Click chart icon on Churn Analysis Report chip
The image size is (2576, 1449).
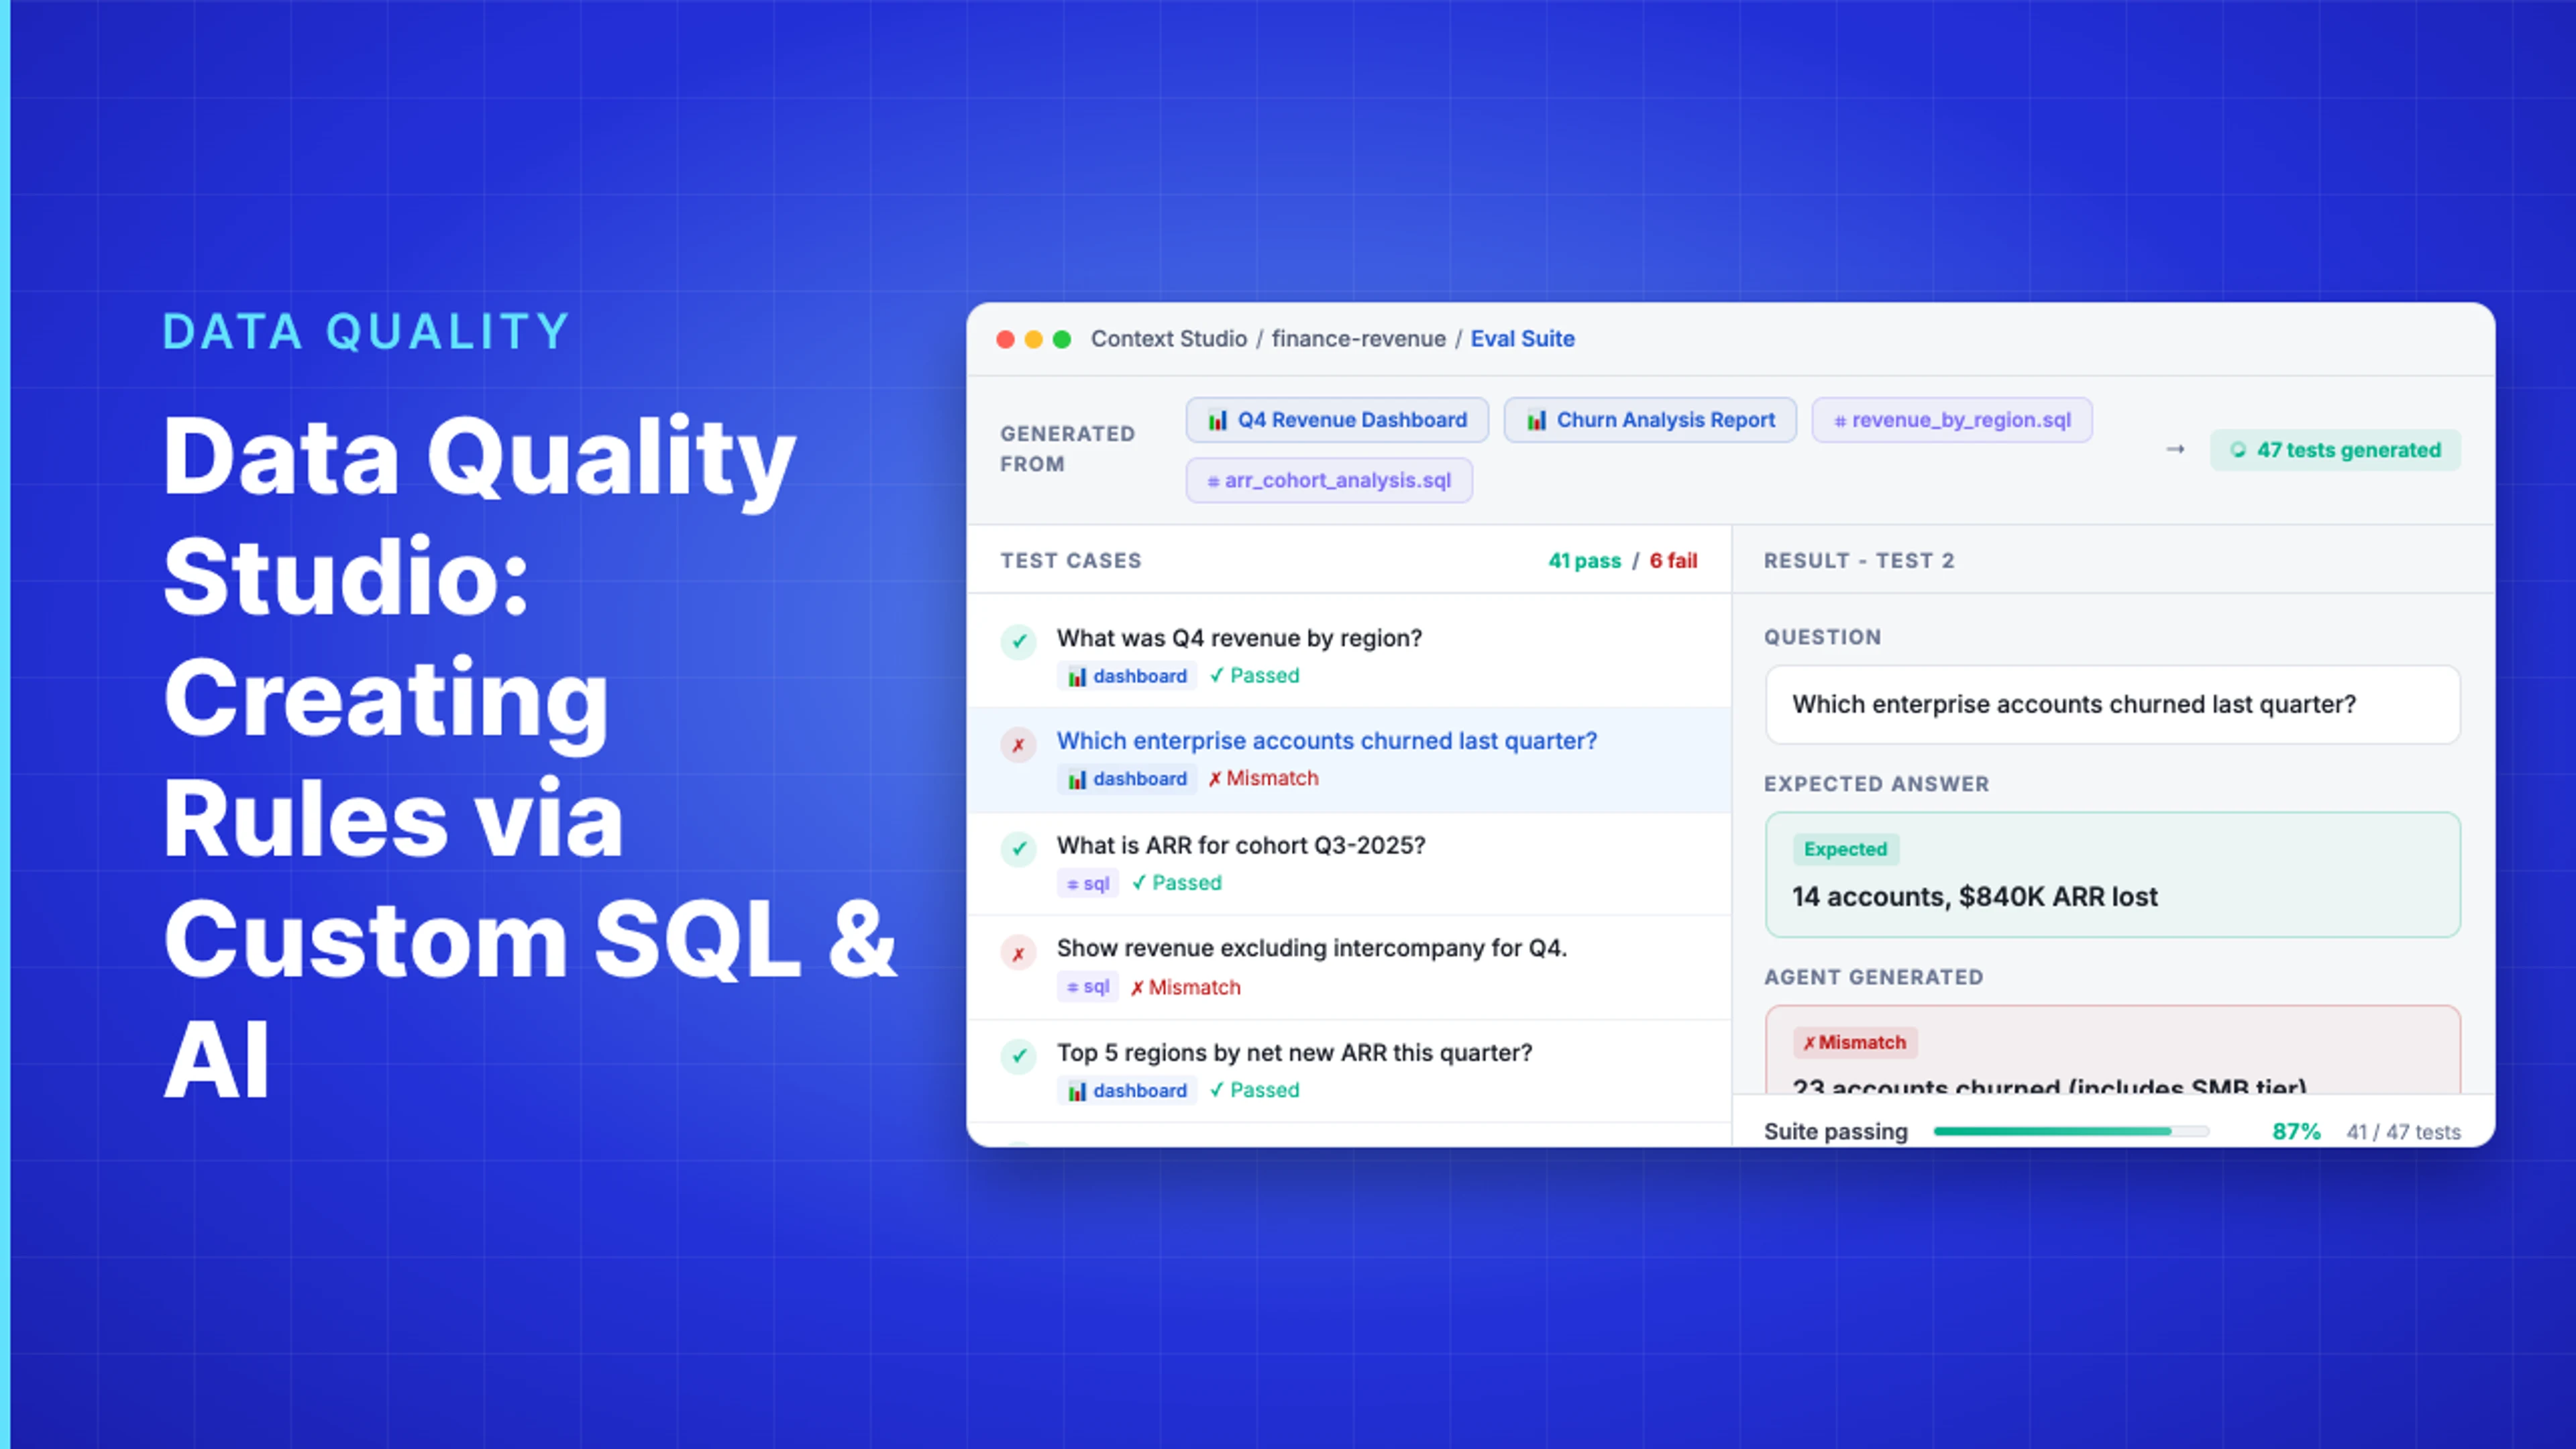1536,420
